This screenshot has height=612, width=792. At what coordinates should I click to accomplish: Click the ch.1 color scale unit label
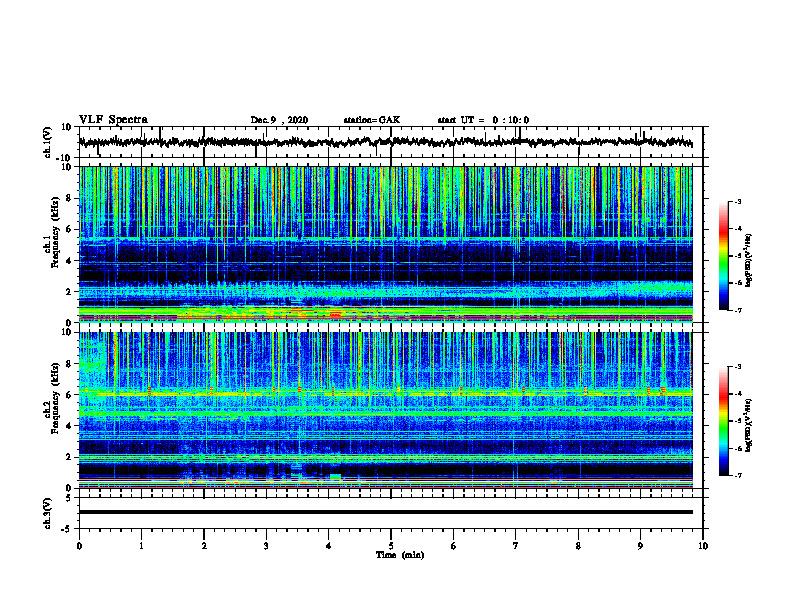[749, 260]
